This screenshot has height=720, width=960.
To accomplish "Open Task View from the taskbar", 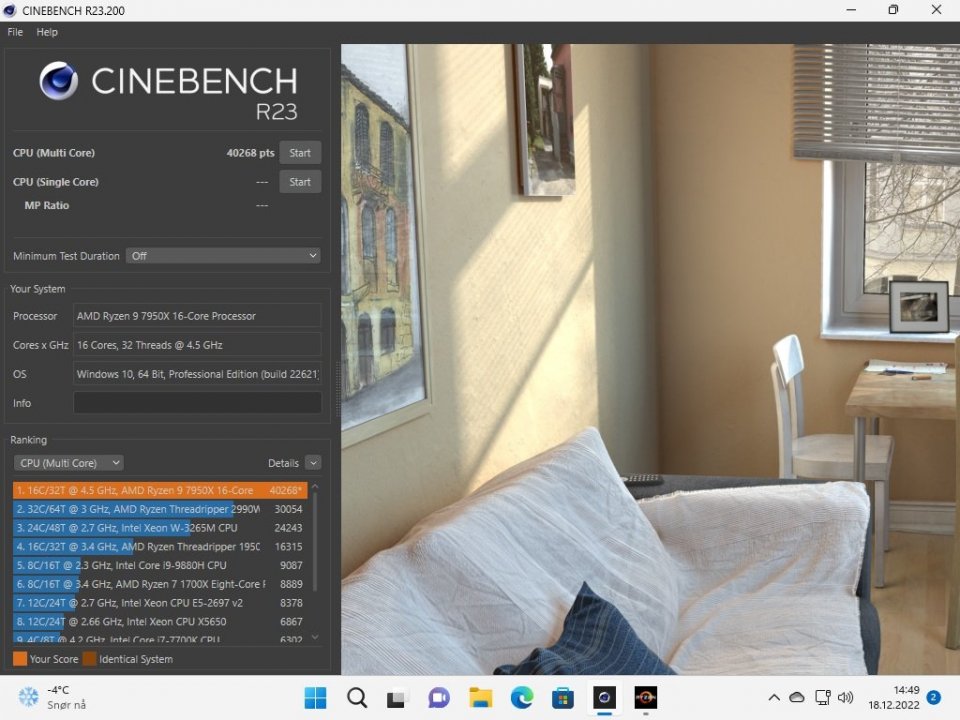I will click(x=397, y=697).
